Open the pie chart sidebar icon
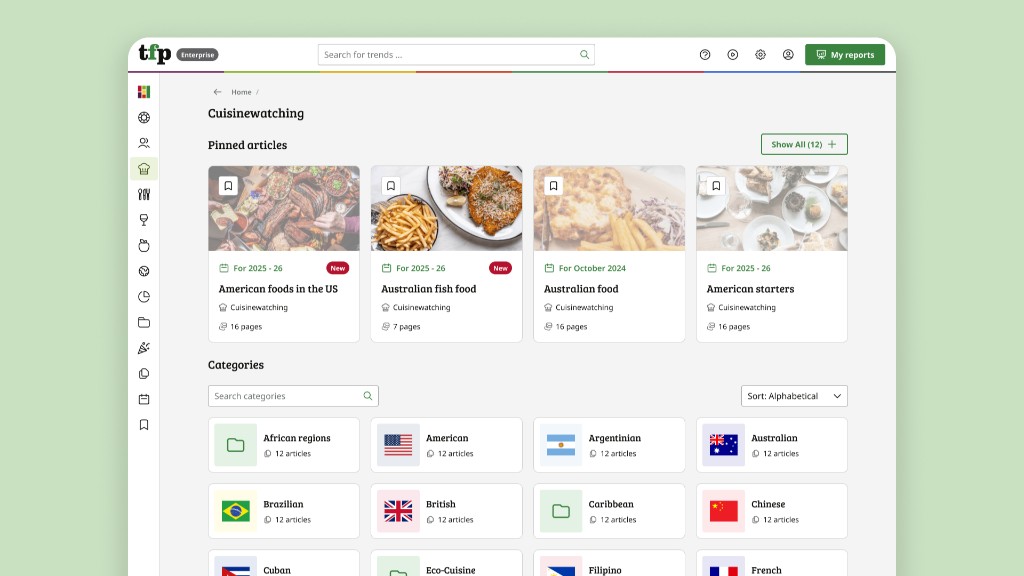This screenshot has height=576, width=1024. (144, 296)
